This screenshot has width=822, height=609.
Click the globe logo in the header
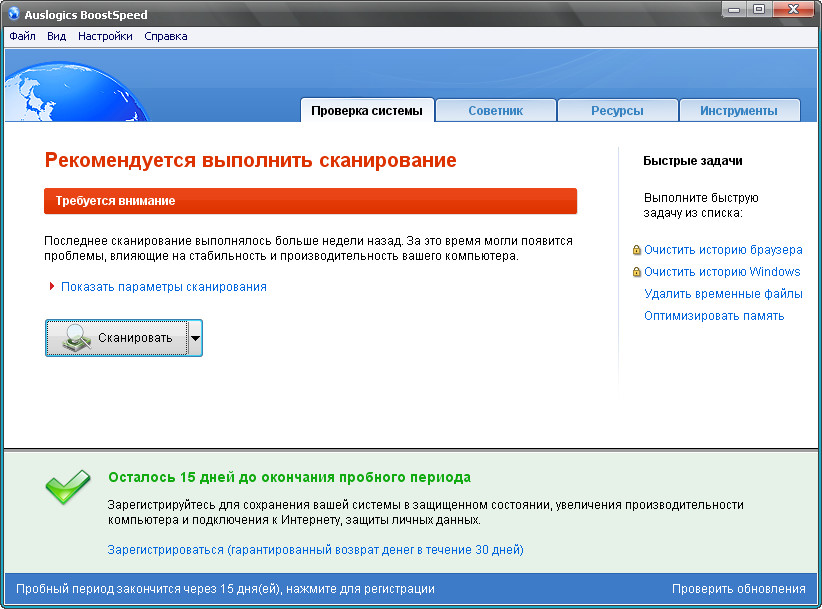[76, 92]
